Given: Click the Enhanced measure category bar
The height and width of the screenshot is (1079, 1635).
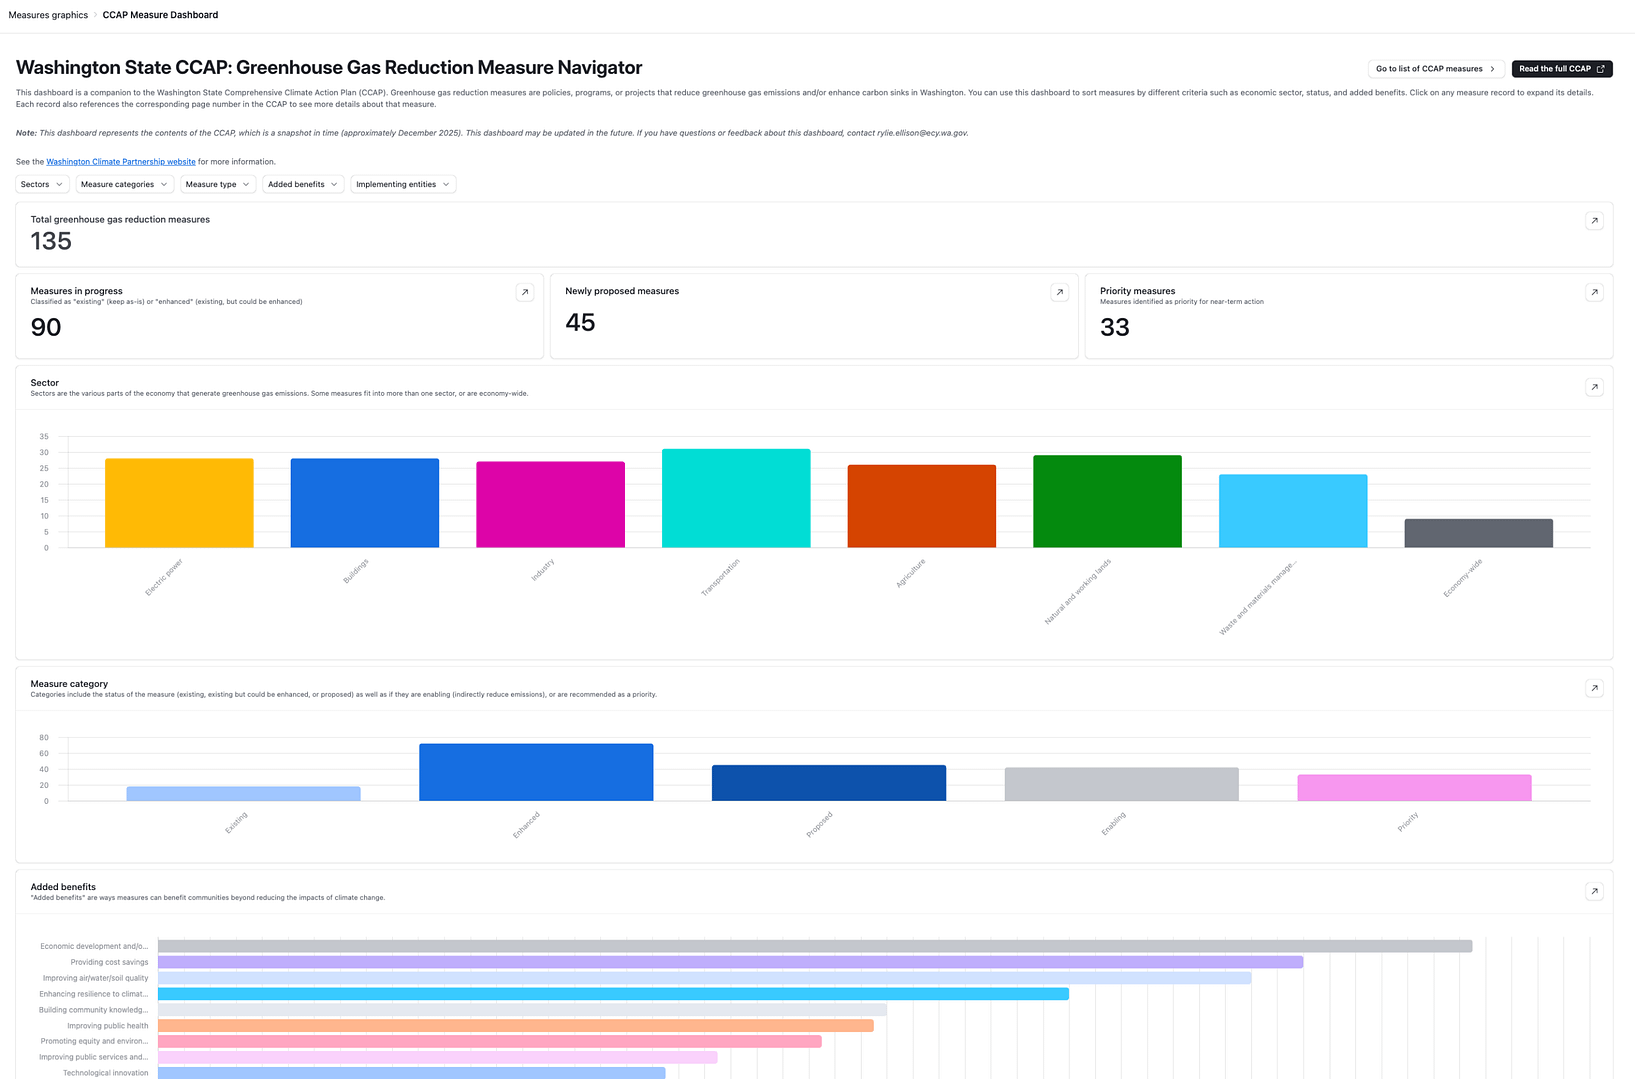Looking at the screenshot, I should click(x=536, y=772).
